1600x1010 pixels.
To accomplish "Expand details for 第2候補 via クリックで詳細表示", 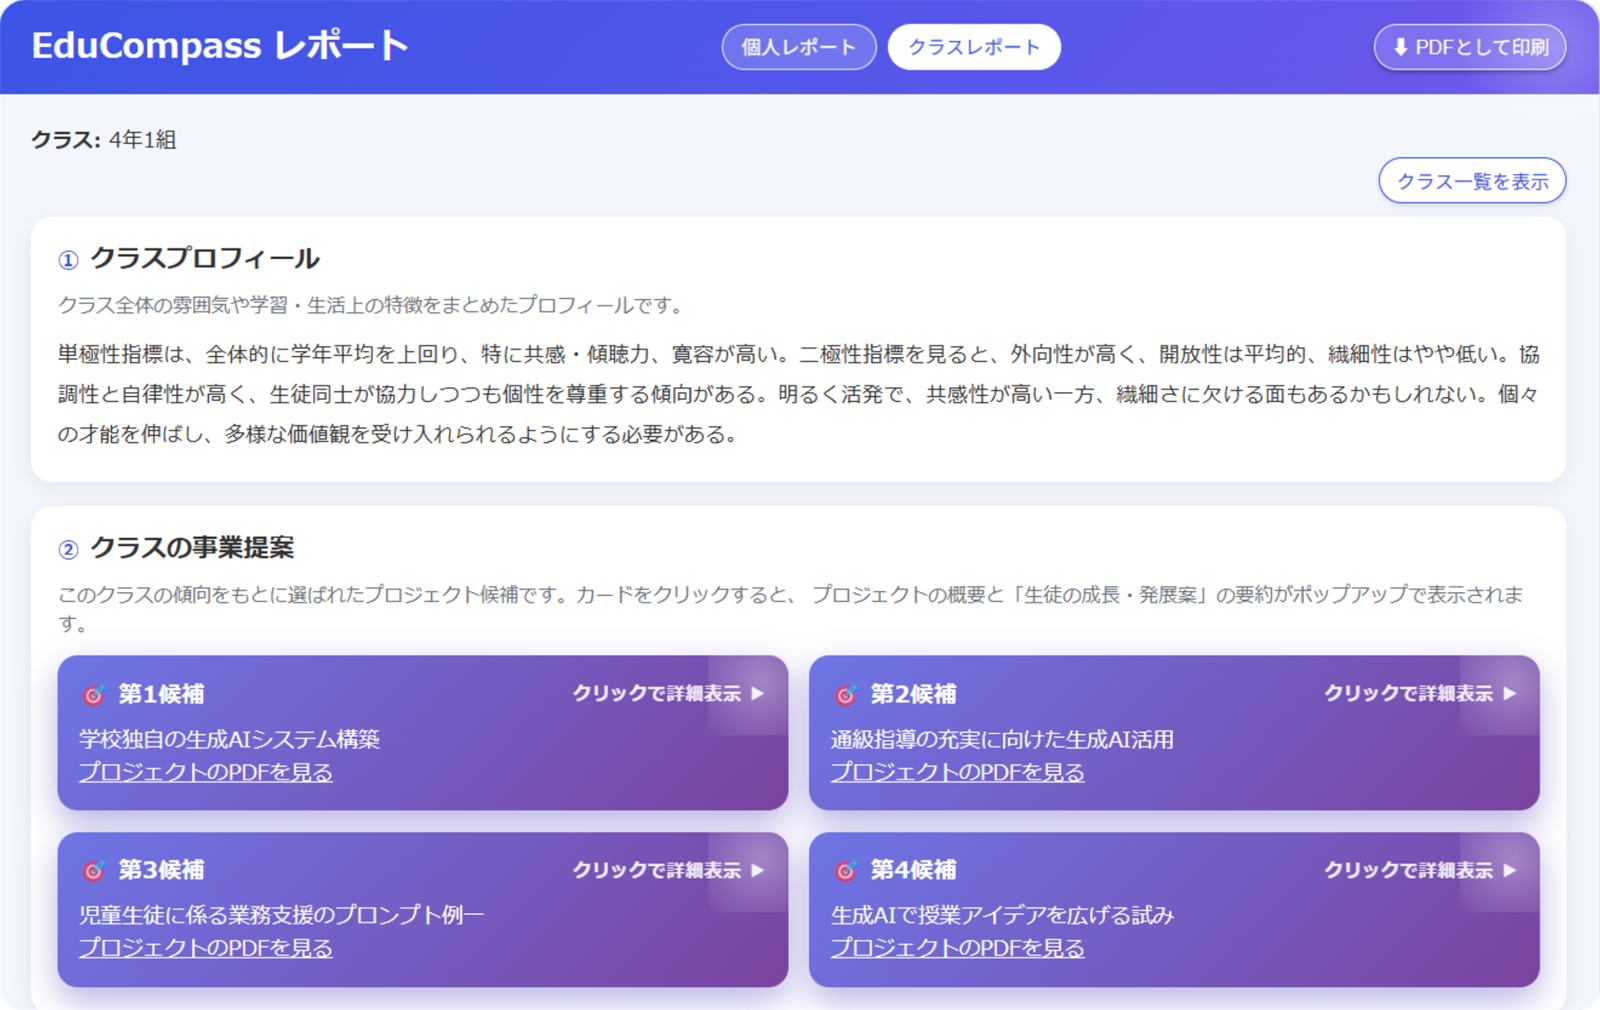I will pos(1420,693).
